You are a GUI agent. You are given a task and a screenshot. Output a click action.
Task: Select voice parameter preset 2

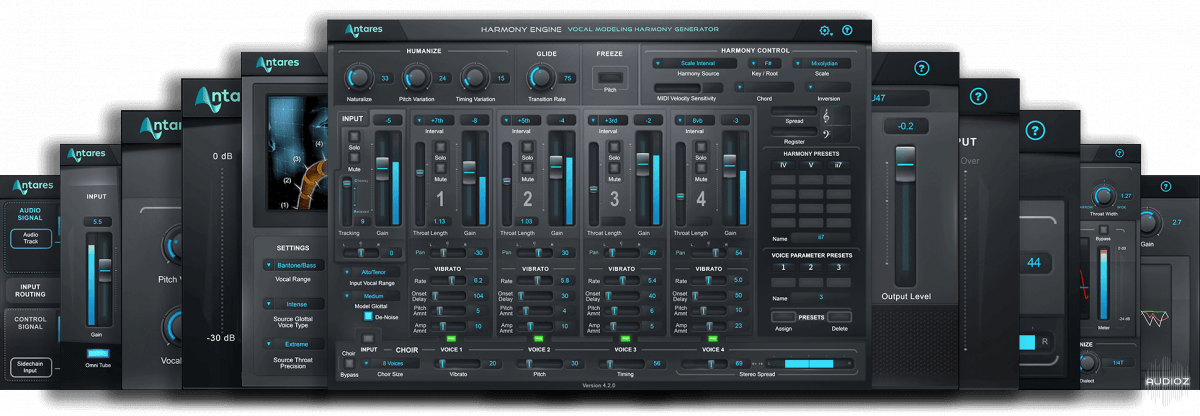pyautogui.click(x=811, y=267)
